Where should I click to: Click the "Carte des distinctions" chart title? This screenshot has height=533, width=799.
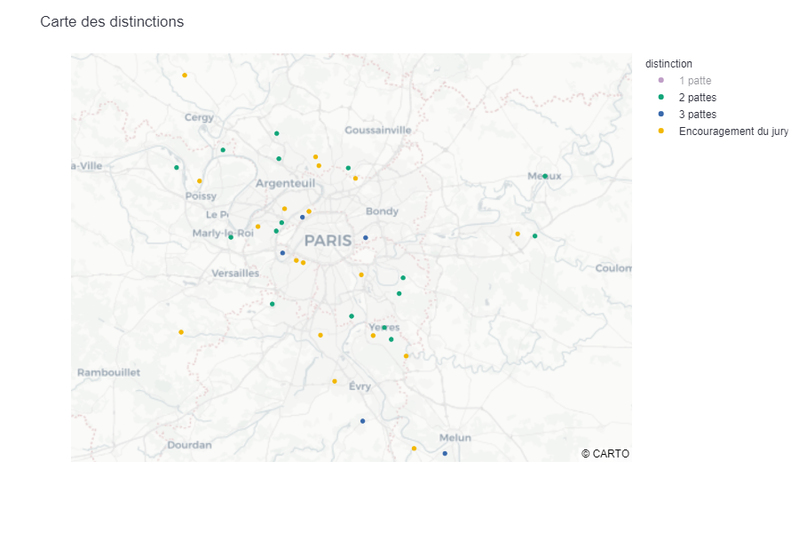click(112, 22)
